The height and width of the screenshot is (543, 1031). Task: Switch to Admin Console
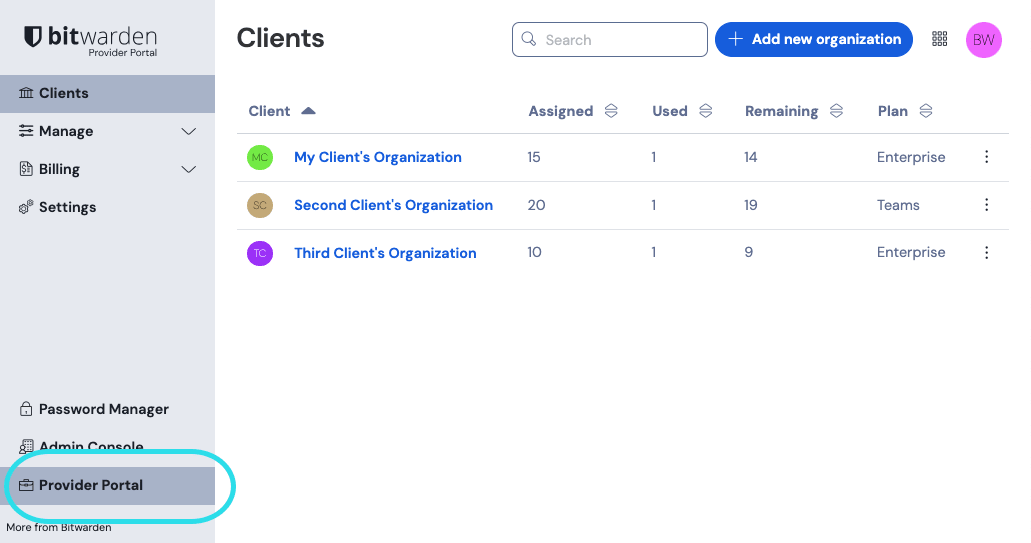107,447
